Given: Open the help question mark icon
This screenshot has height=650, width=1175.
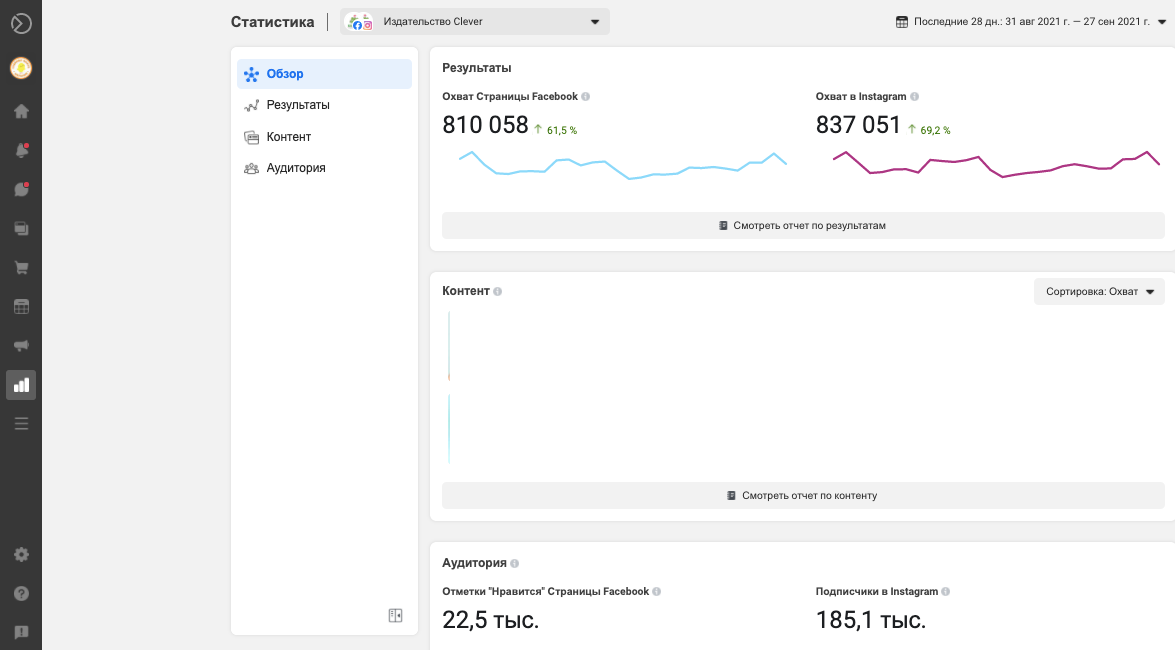Looking at the screenshot, I should 21,593.
